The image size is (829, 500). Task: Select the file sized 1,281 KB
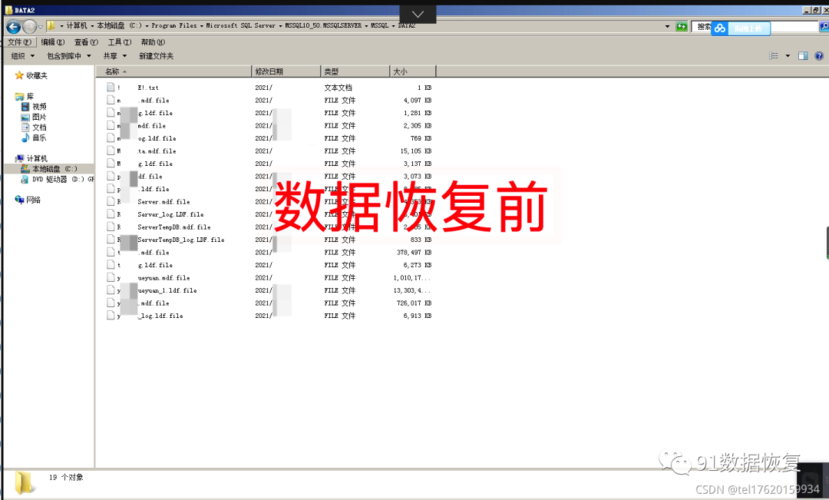(269, 113)
